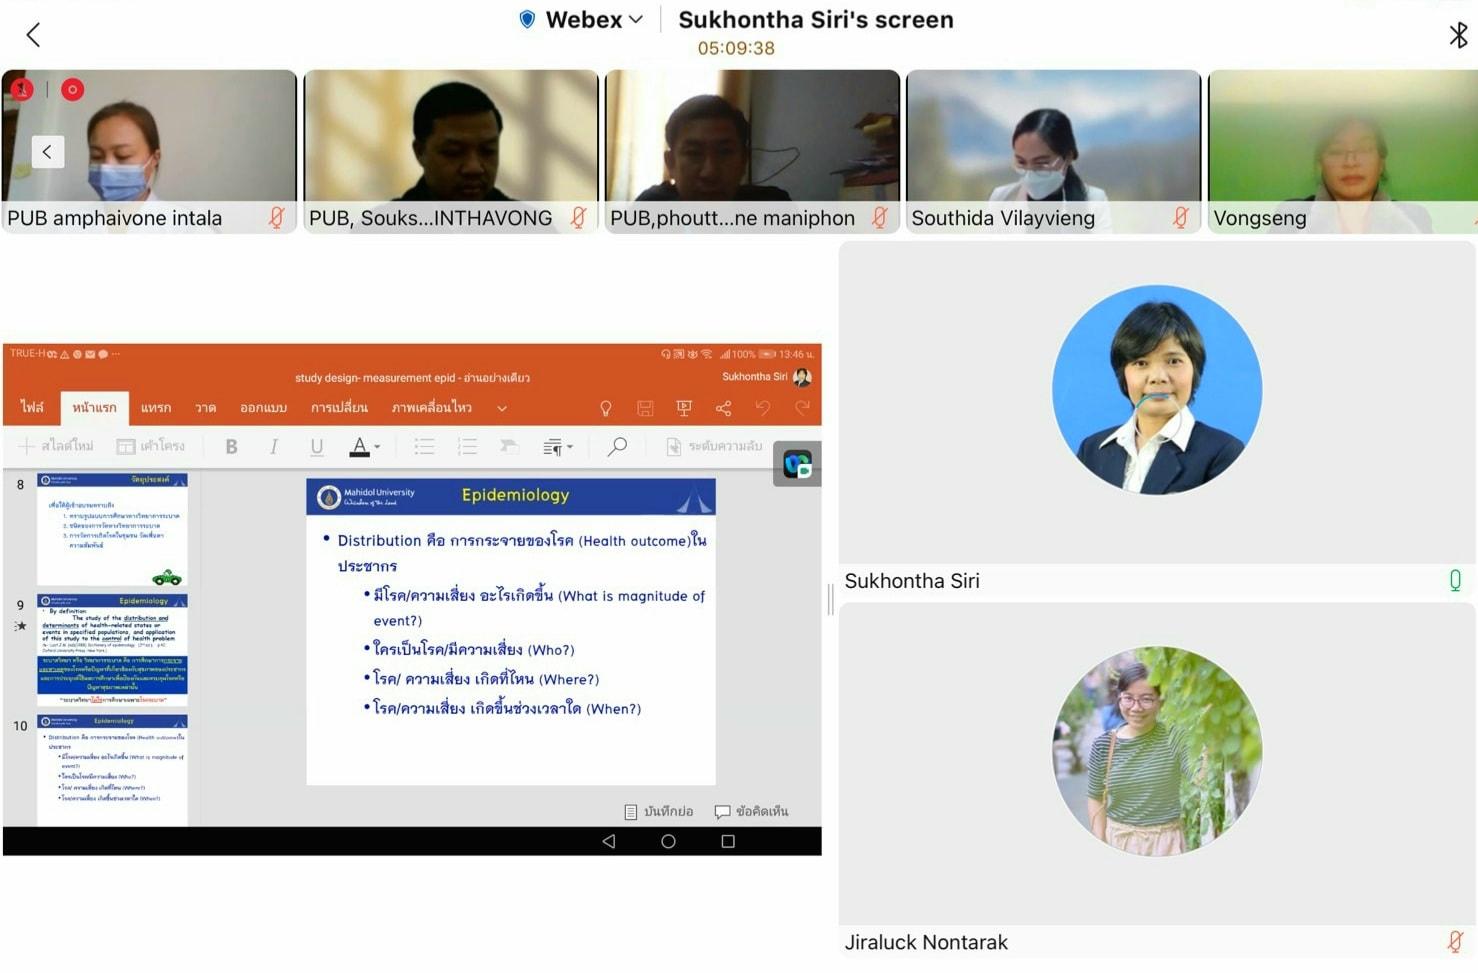Toggle mute icon for Jiraluck Nontarak
Screen dimensions: 1478x973
[x=1455, y=941]
